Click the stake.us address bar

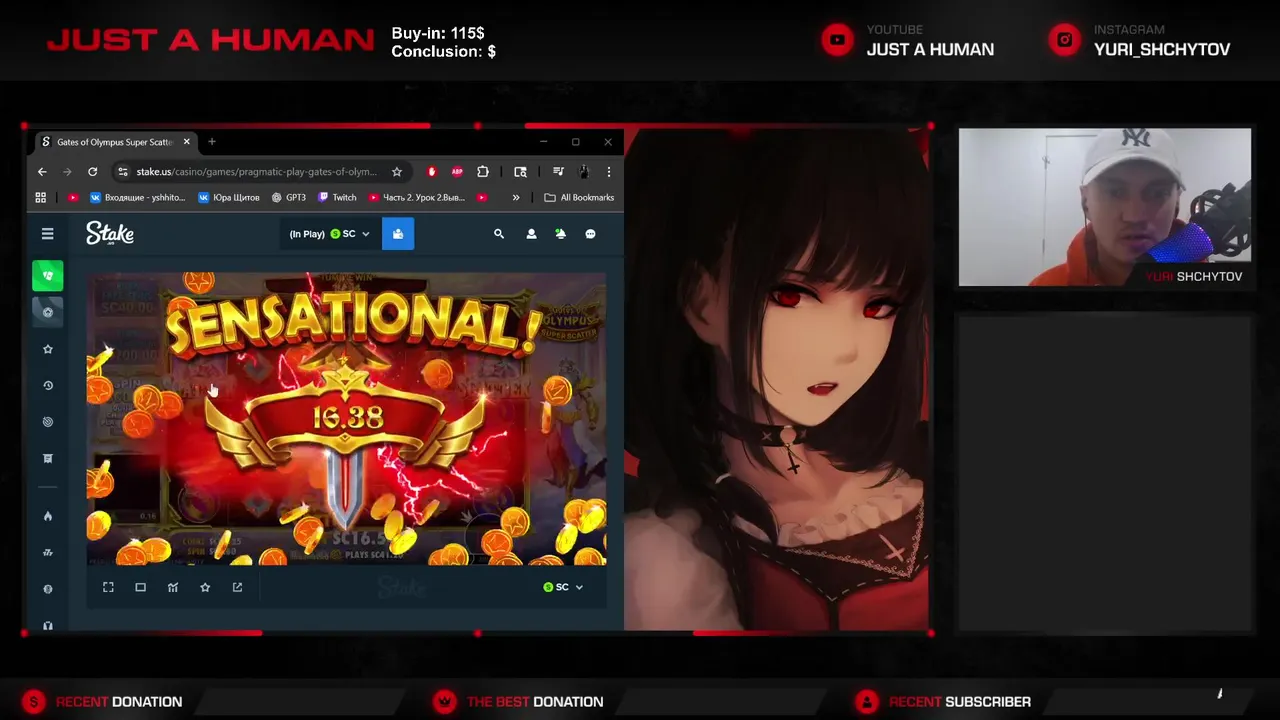click(257, 172)
